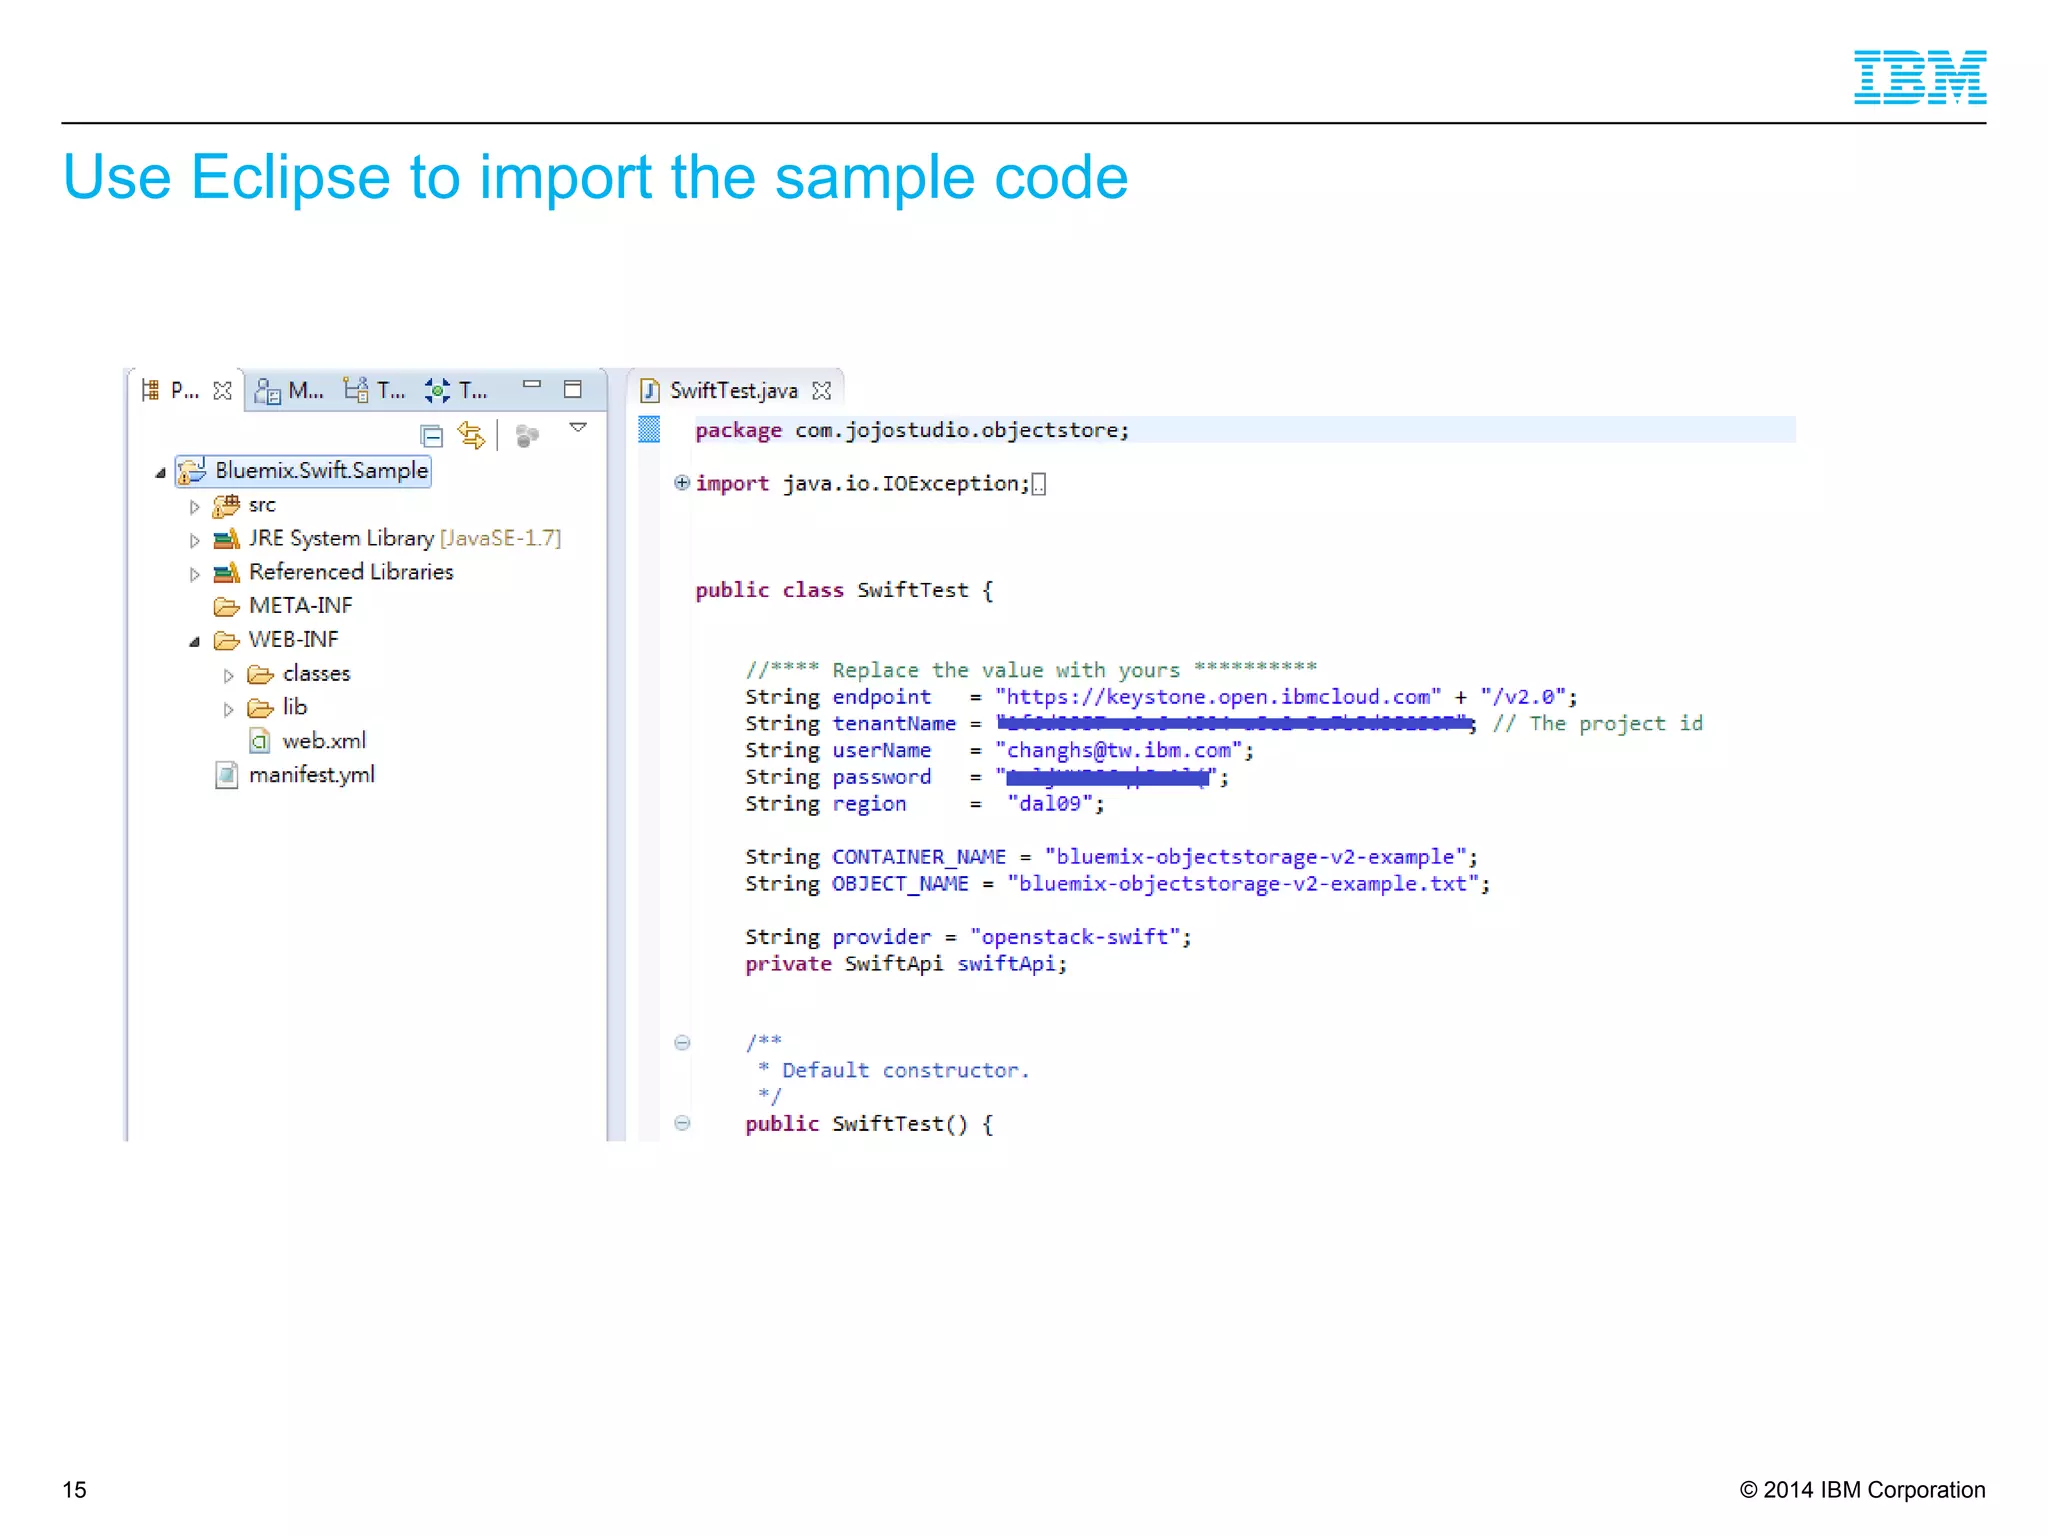Screen dimensions: 2048x1536
Task: Select the manifest.yml file
Action: (295, 775)
